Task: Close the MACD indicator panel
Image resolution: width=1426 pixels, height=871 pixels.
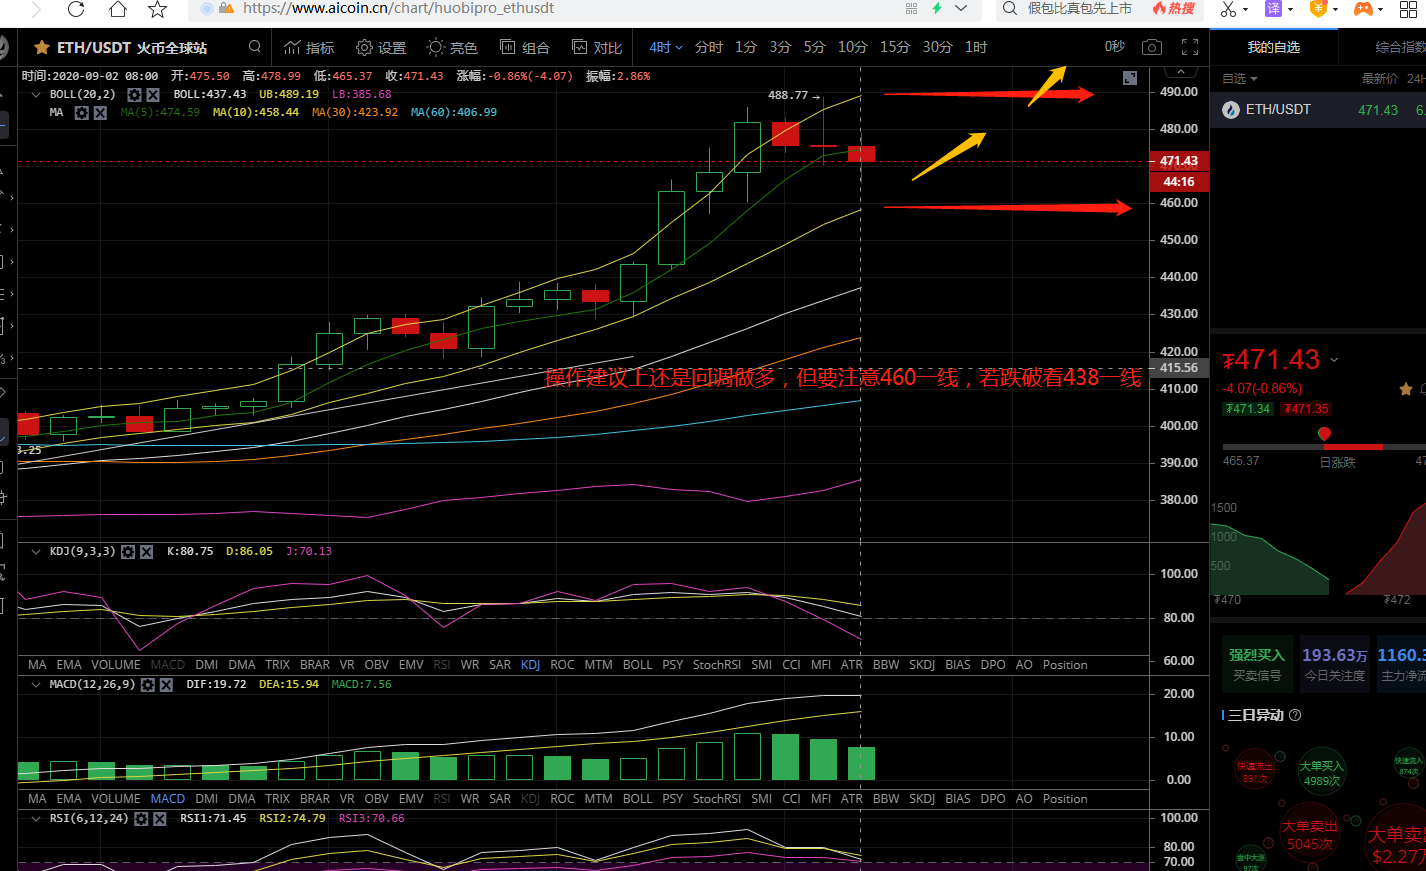Action: coord(166,685)
